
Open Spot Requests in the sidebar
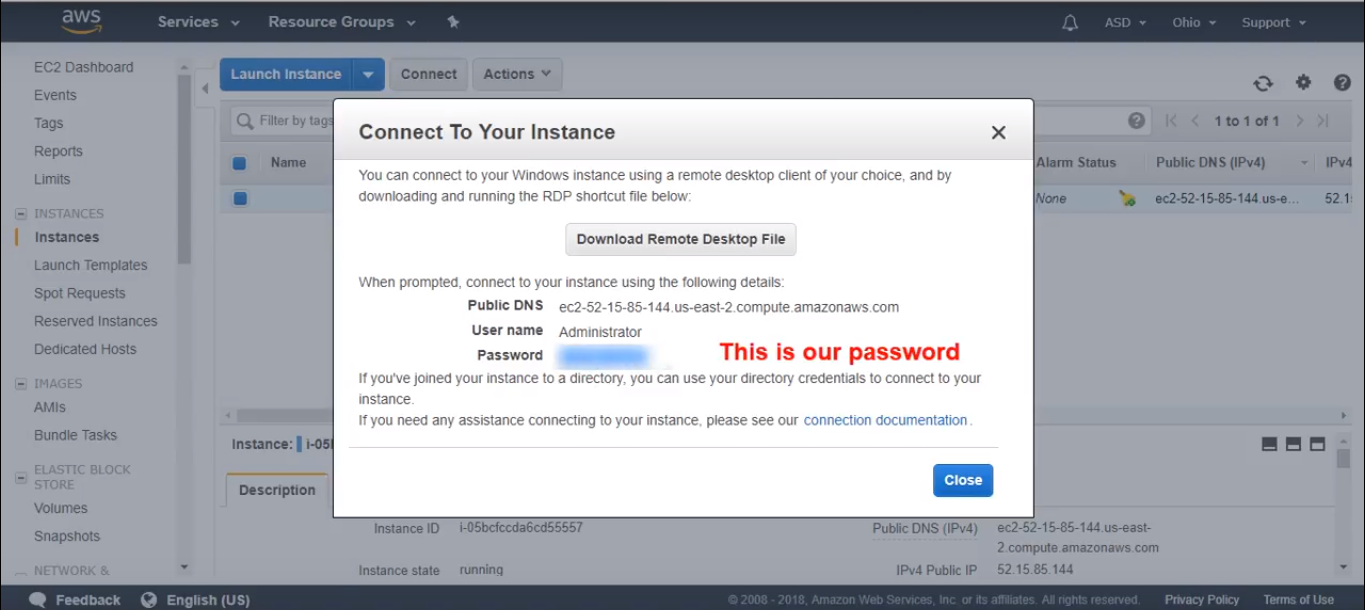80,293
